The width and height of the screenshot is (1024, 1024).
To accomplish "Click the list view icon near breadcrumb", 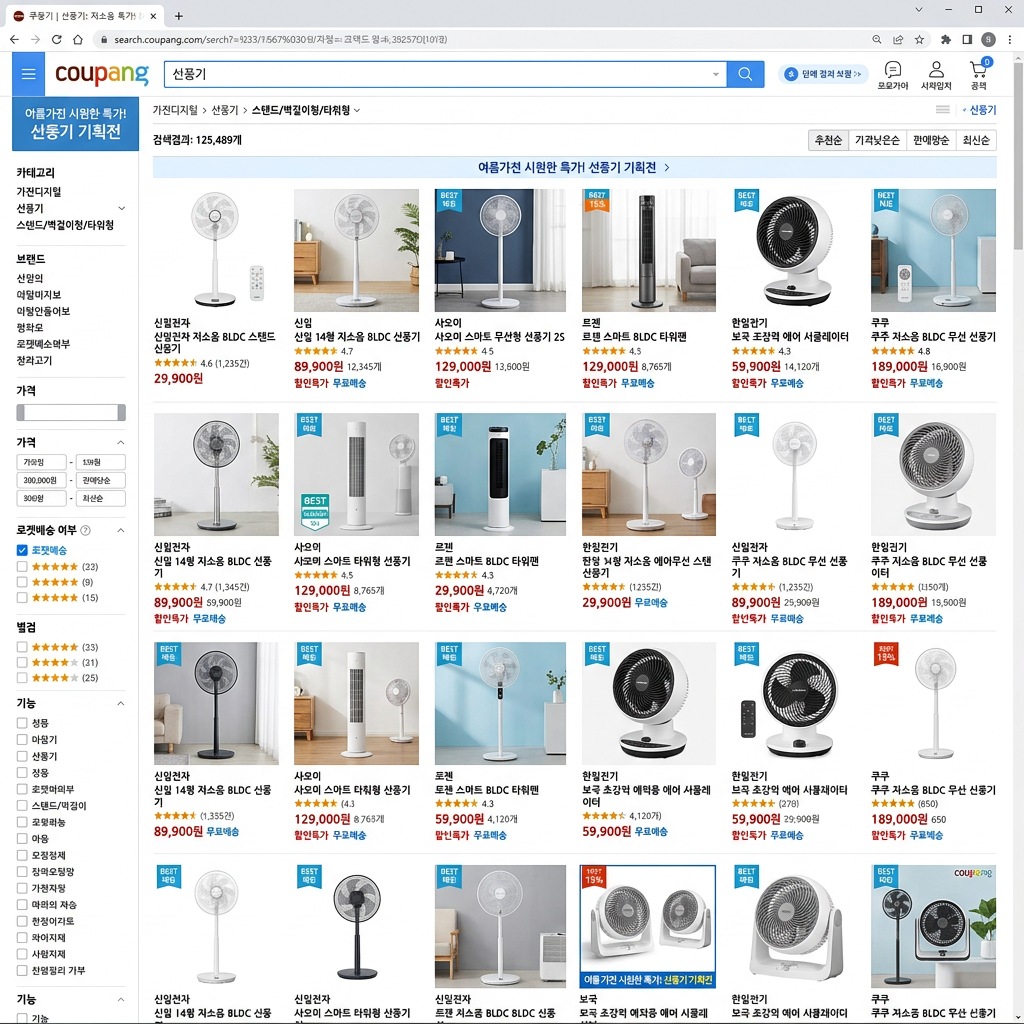I will 942,110.
